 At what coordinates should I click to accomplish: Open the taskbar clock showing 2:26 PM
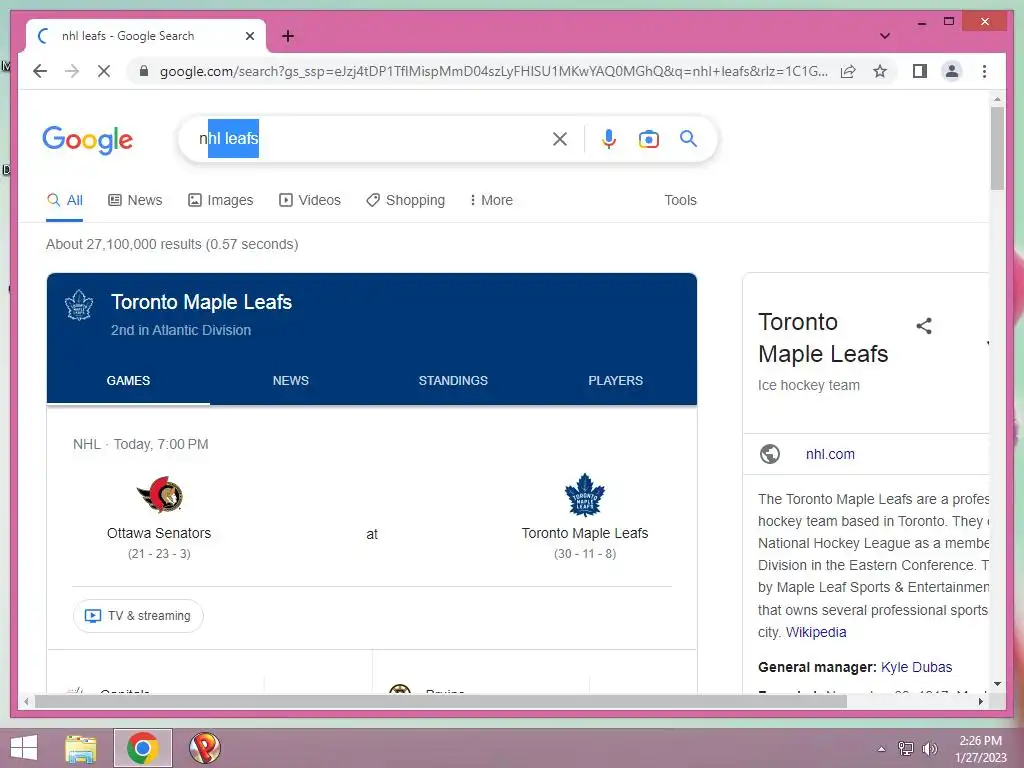pyautogui.click(x=981, y=749)
